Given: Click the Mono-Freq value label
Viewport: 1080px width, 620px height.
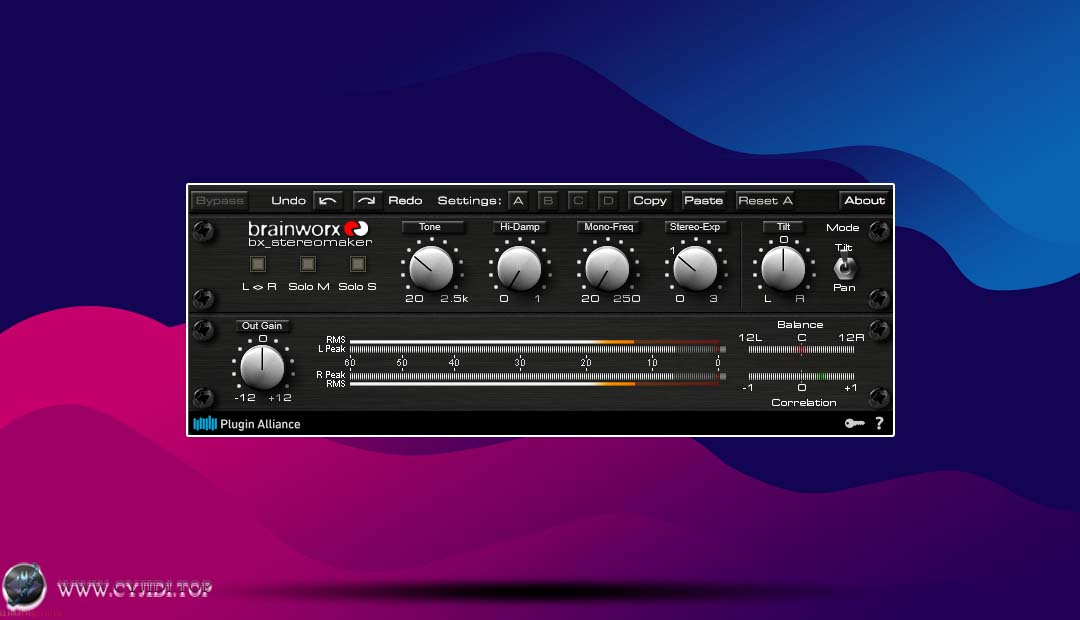Looking at the screenshot, I should [x=608, y=227].
